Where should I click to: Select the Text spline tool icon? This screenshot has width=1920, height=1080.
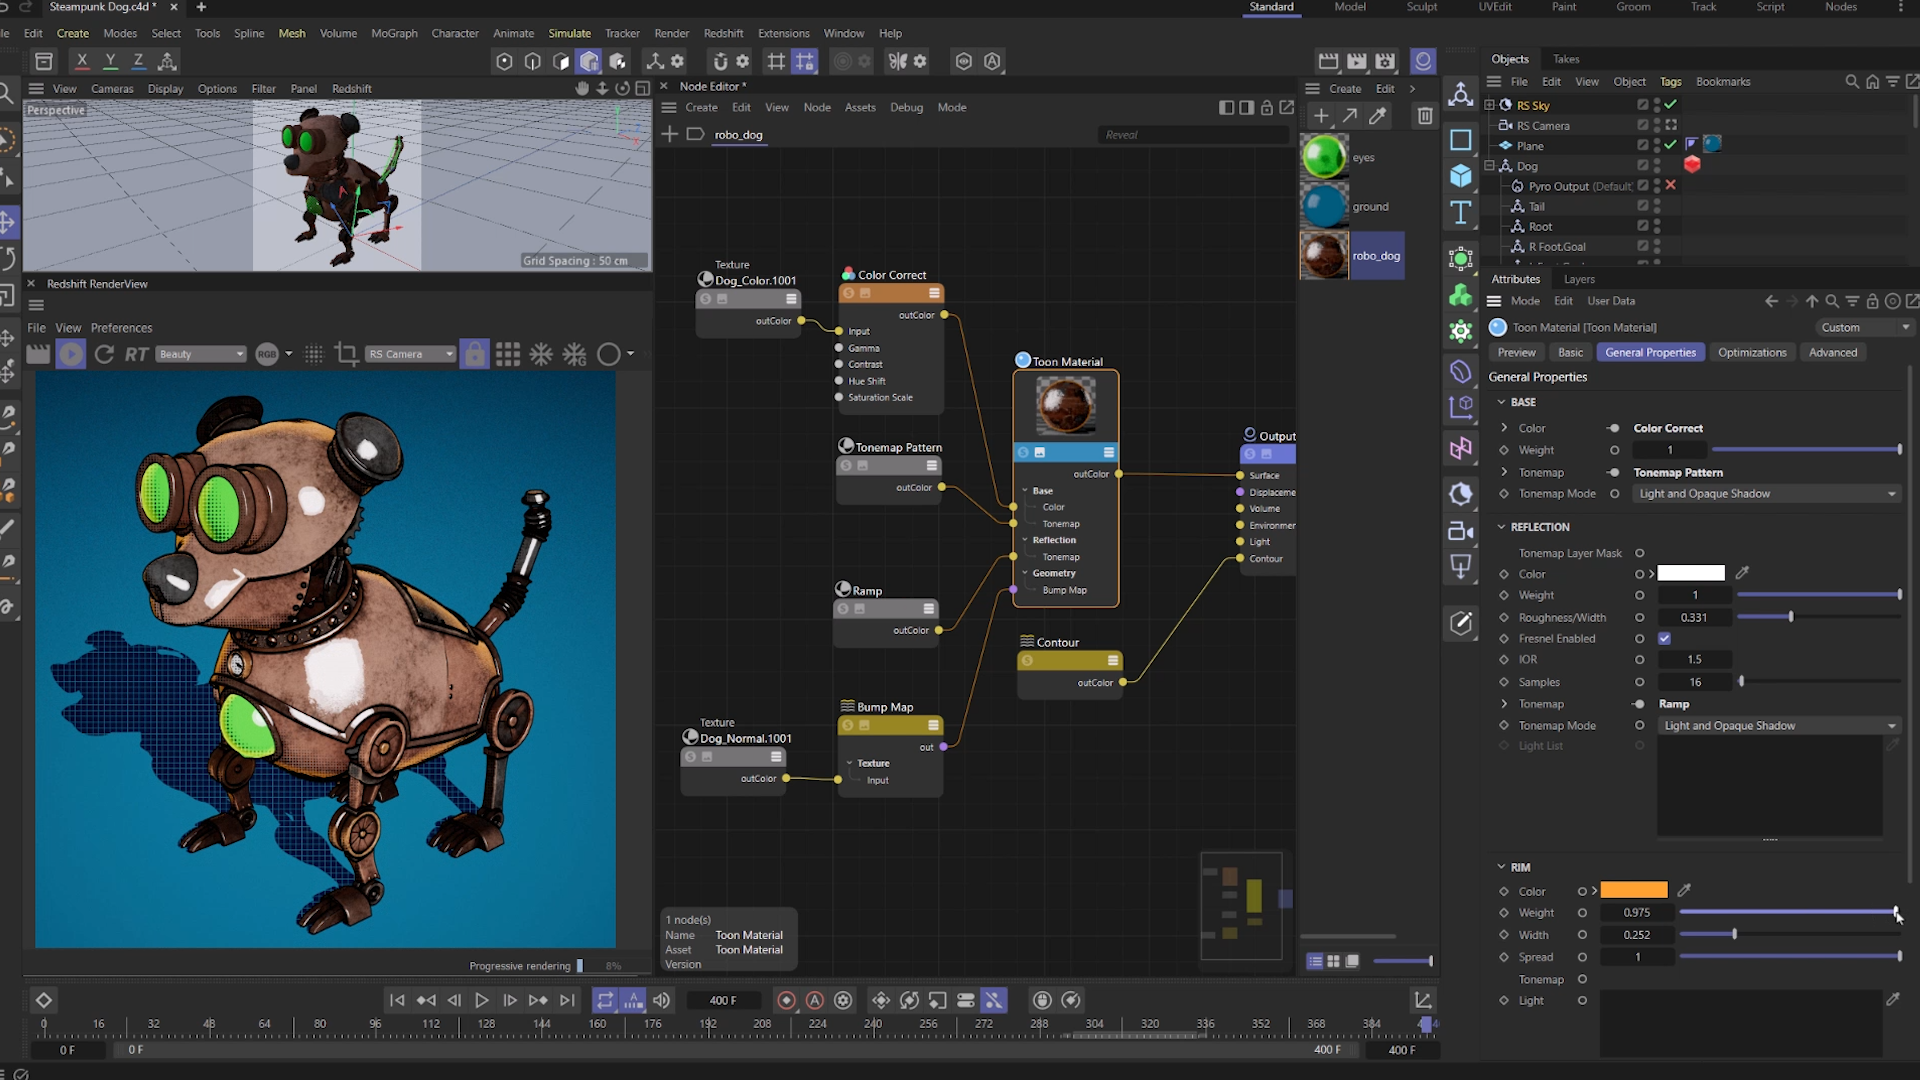coord(1461,212)
